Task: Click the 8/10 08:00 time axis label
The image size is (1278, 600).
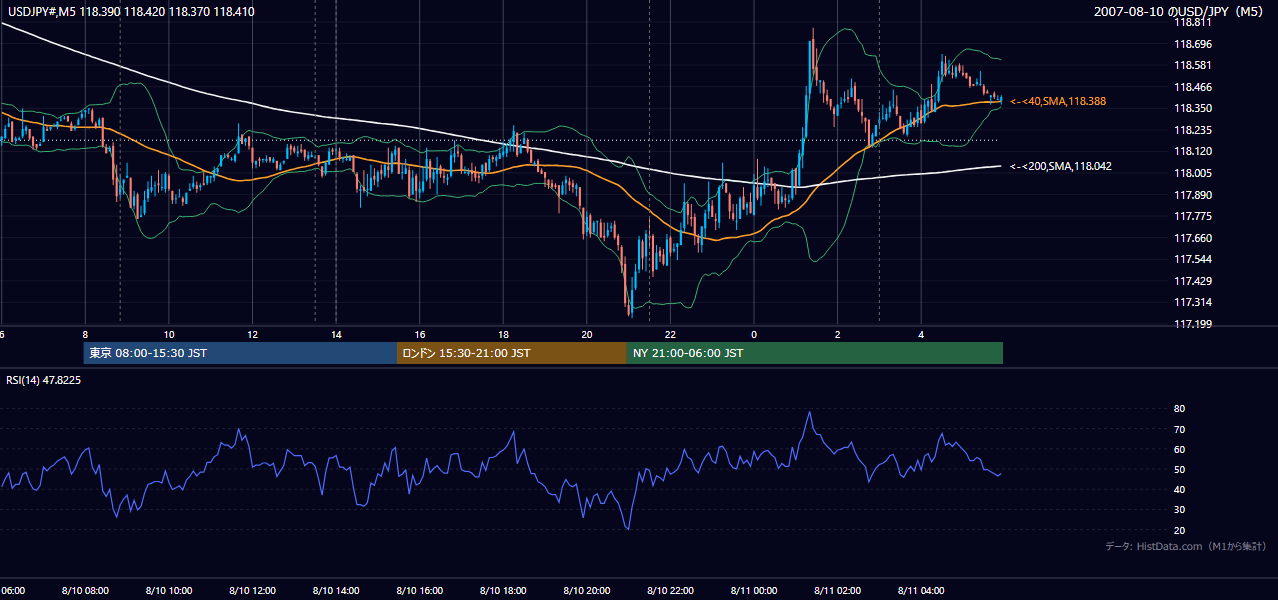Action: (85, 591)
